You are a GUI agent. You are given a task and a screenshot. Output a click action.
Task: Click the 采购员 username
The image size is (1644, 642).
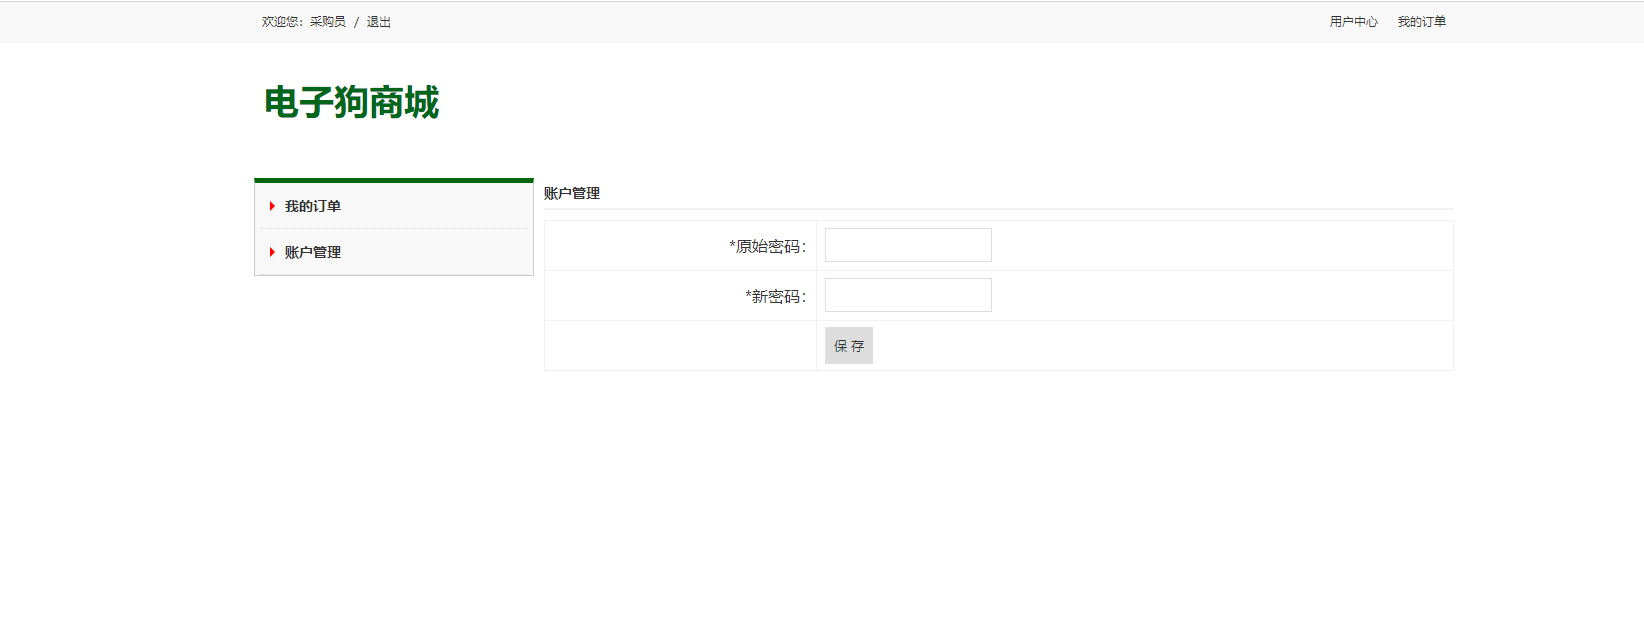coord(327,22)
